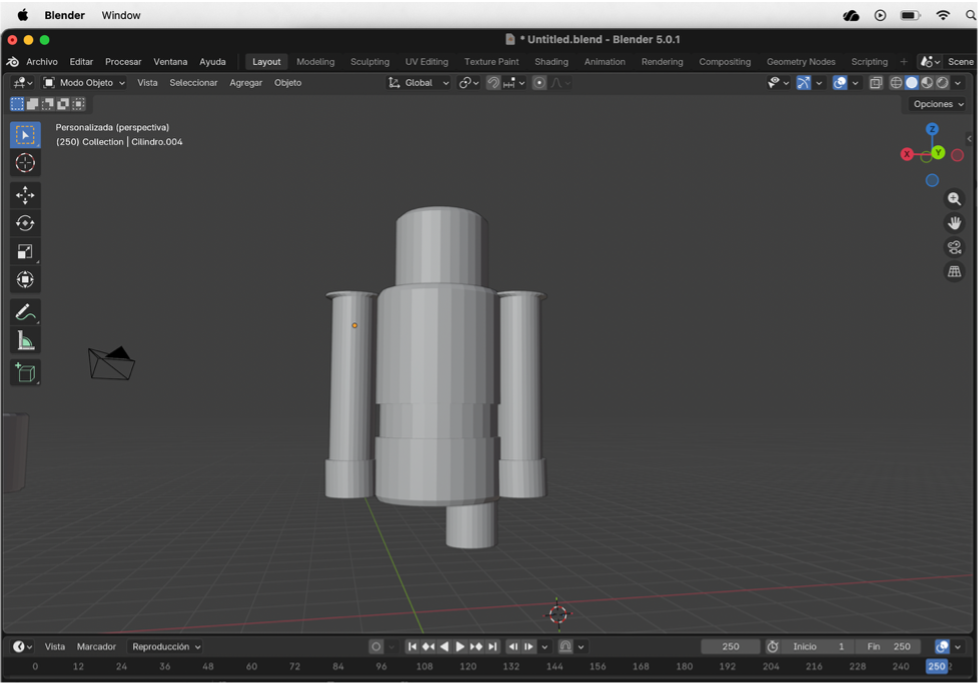Toggle the show overlays button
The height and width of the screenshot is (687, 980).
[840, 83]
